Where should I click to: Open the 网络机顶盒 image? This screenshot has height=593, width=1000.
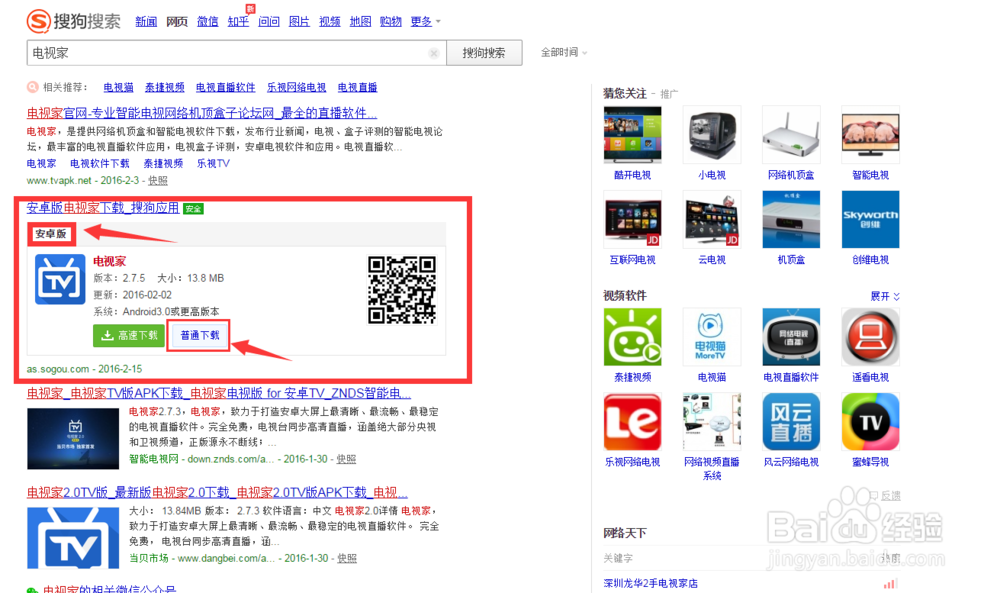[791, 135]
